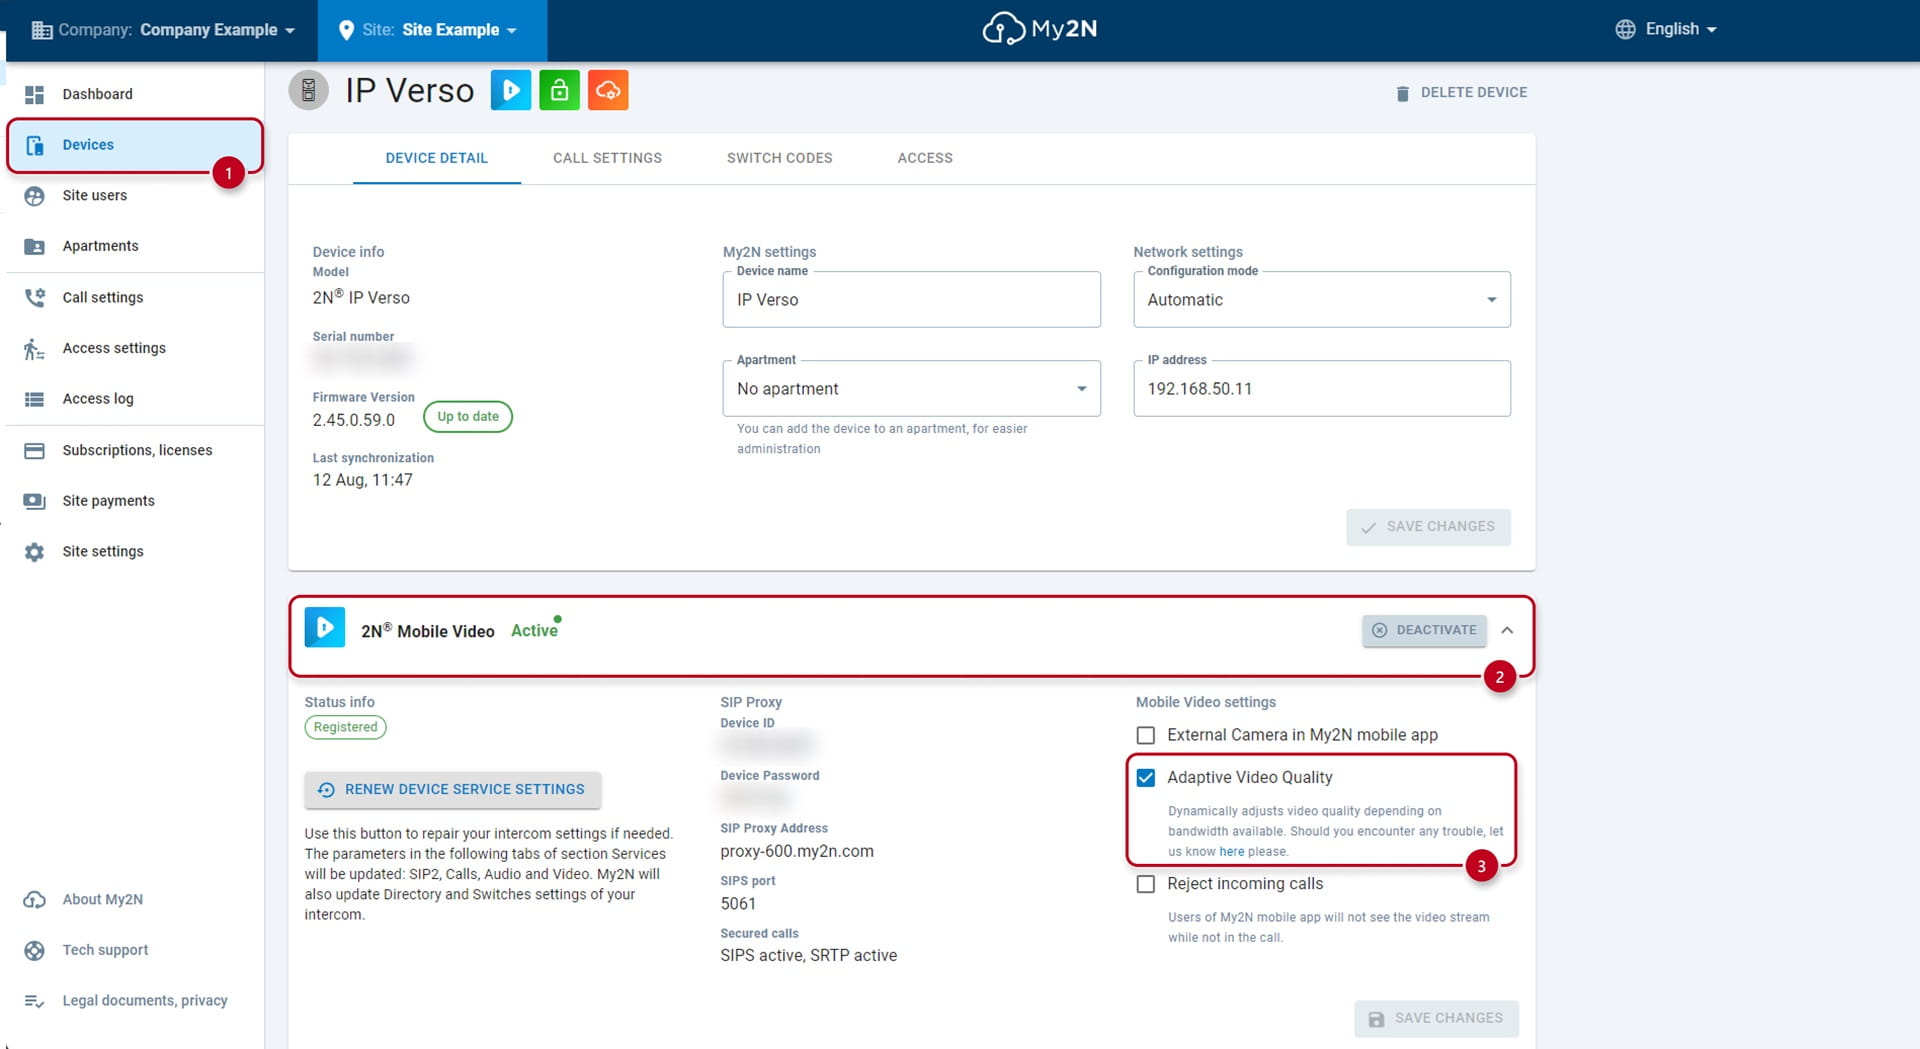Click the 'Up to date' firmware badge
Viewport: 1920px width, 1049px height.
coord(468,417)
